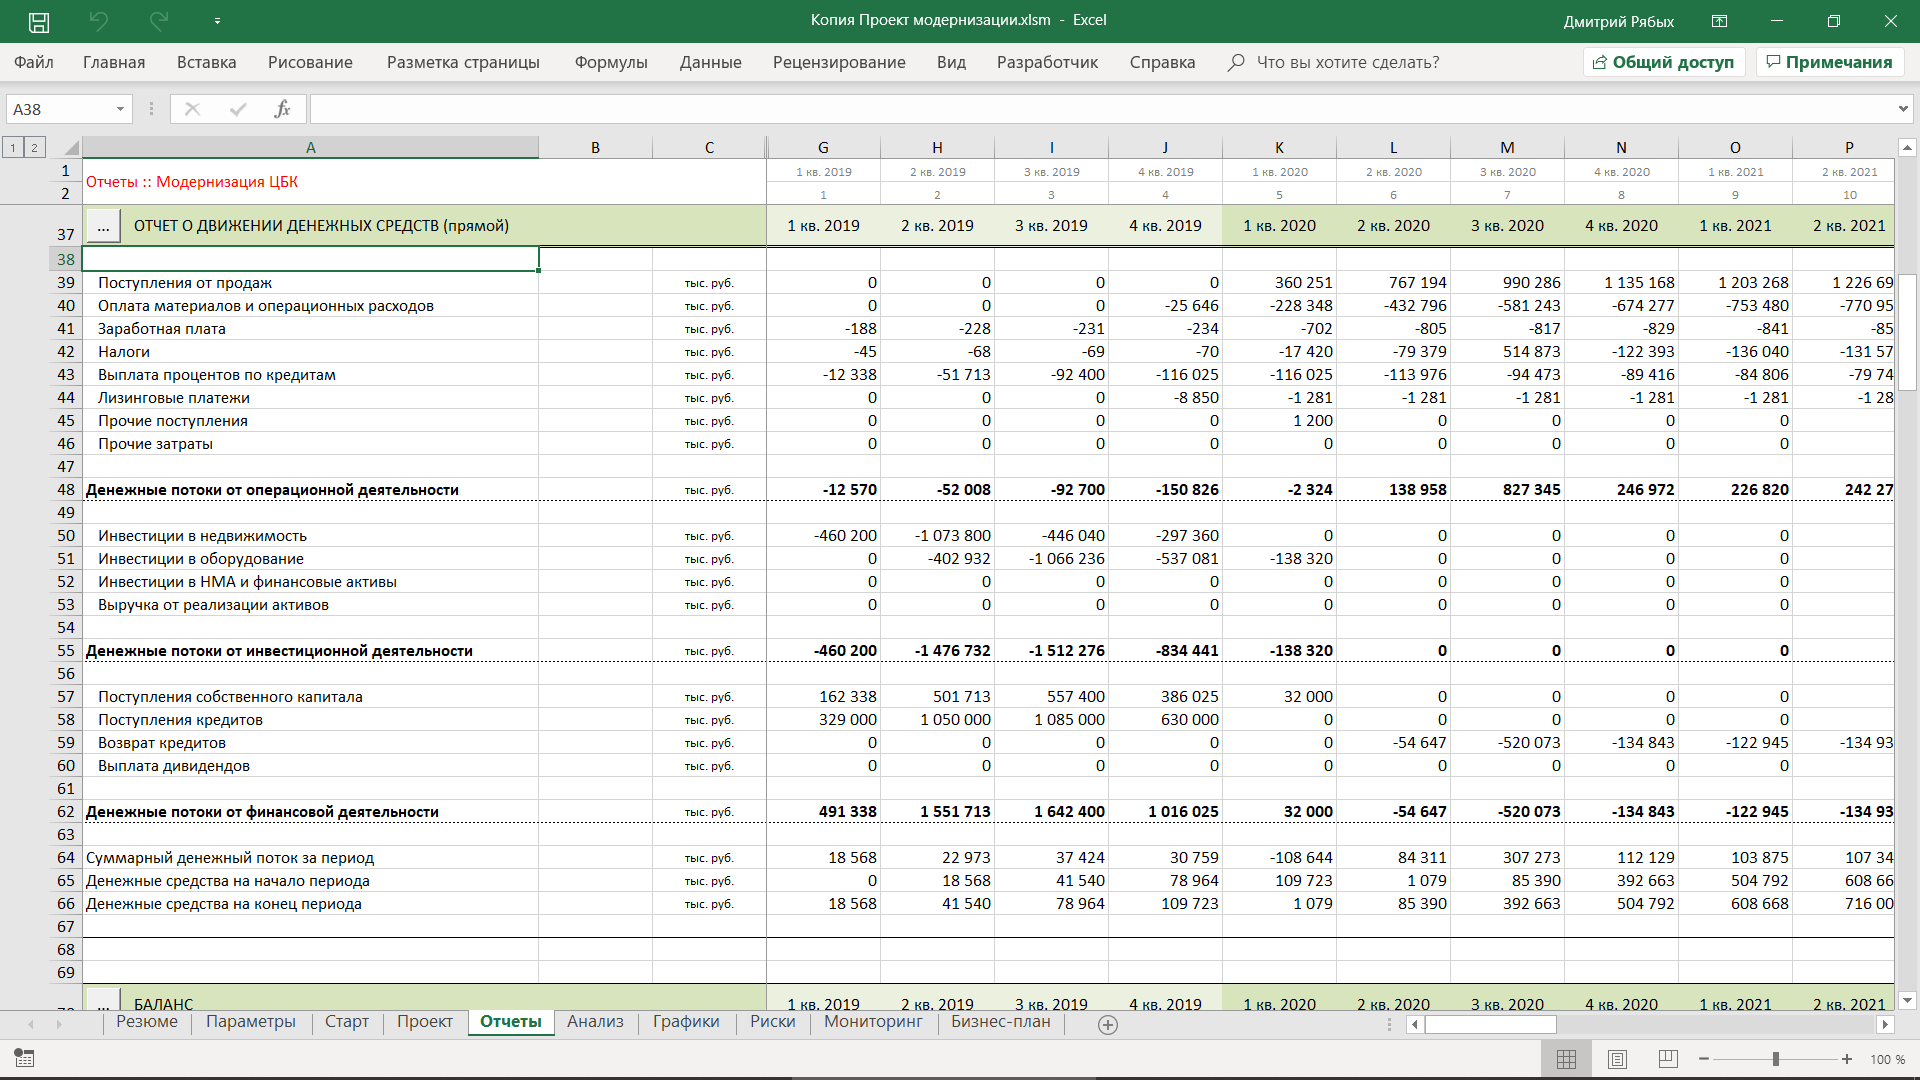Click the Save icon in title bar
This screenshot has height=1080, width=1920.
39,21
